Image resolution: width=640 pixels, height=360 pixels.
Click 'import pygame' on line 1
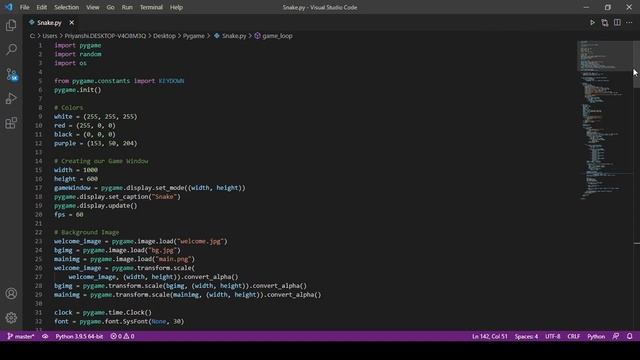point(78,45)
